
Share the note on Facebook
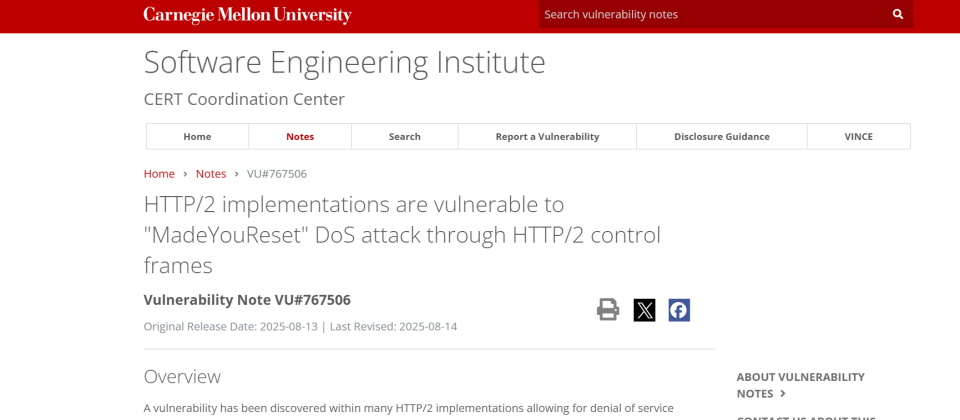pos(679,310)
